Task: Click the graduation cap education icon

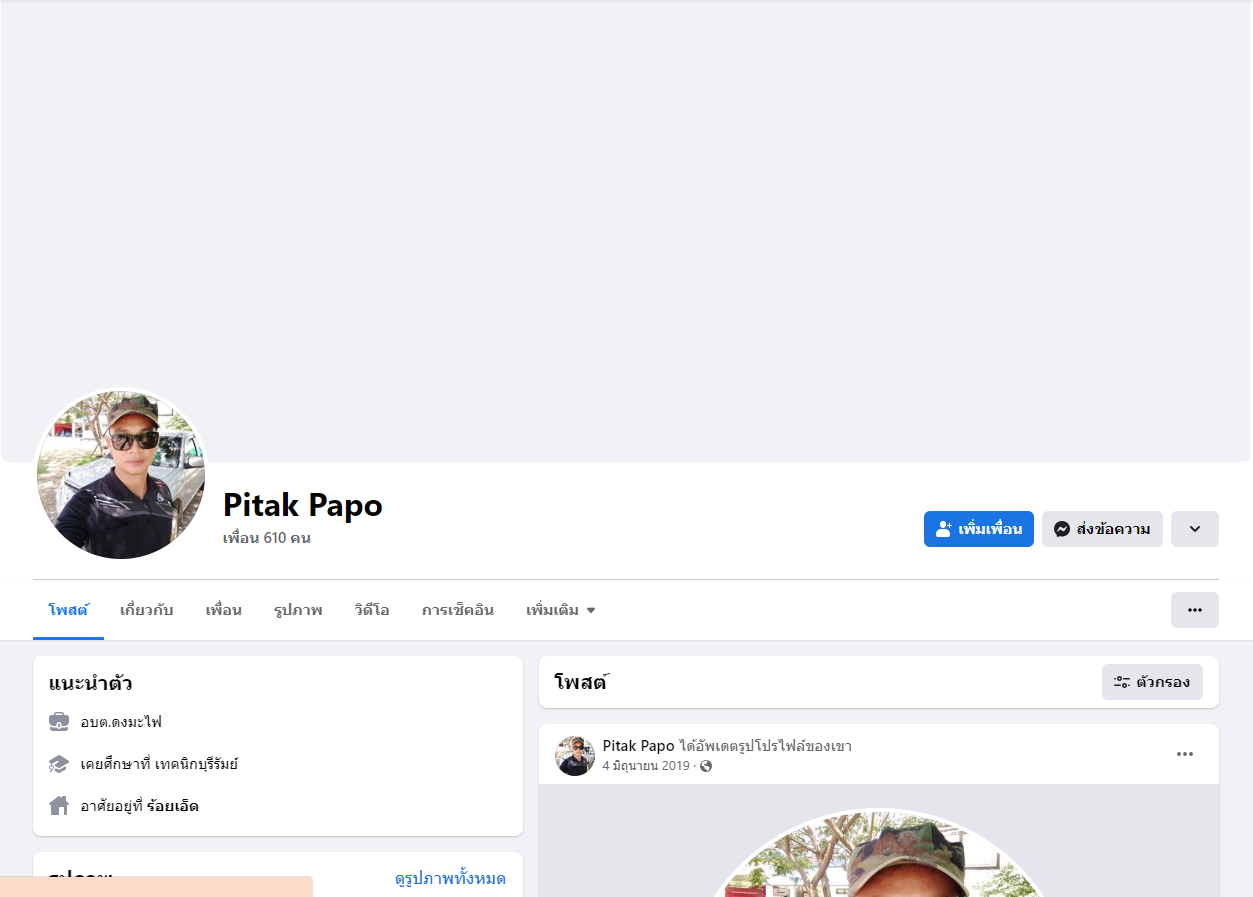Action: point(59,764)
